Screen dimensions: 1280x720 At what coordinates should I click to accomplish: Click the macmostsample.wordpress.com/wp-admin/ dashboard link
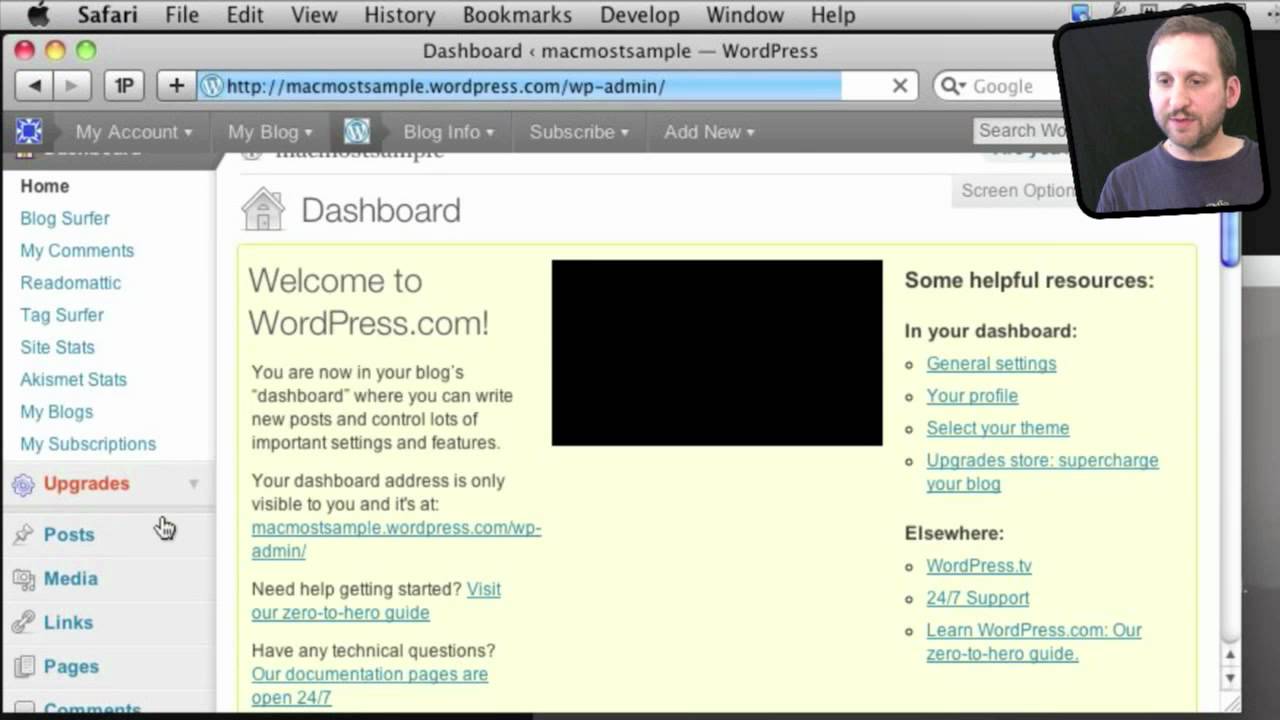click(x=396, y=539)
